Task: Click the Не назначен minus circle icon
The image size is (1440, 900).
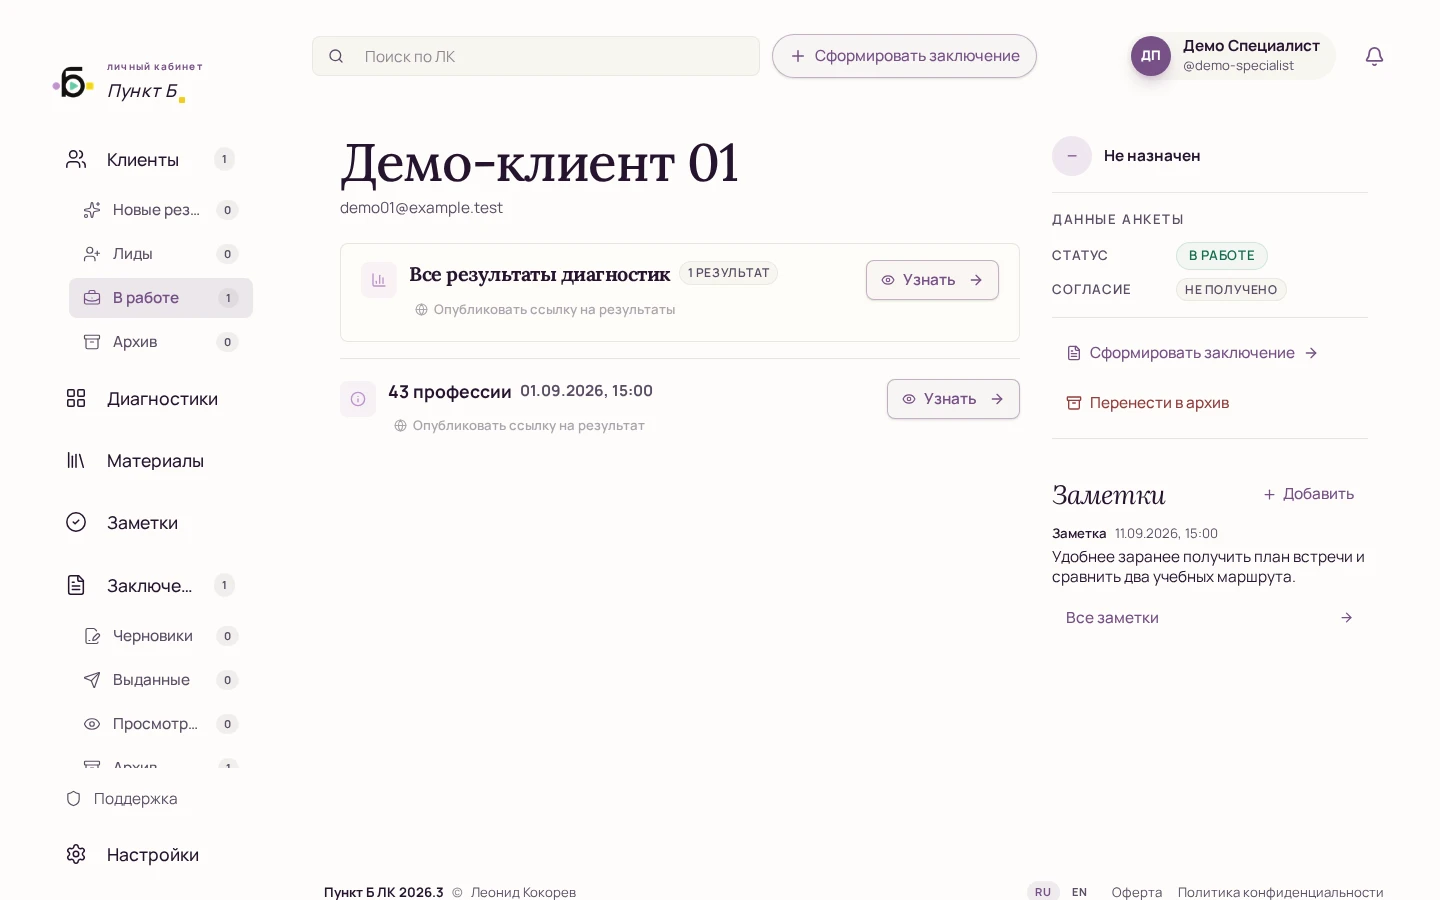Action: coord(1072,156)
